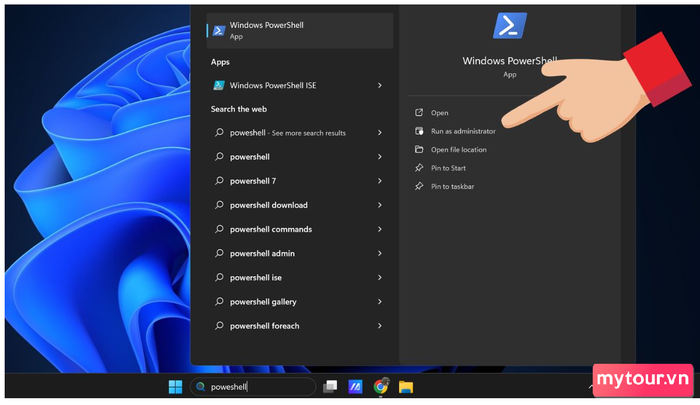This screenshot has width=700, height=405.
Task: Select 'powershell foreach' web search text
Action: pyautogui.click(x=265, y=326)
